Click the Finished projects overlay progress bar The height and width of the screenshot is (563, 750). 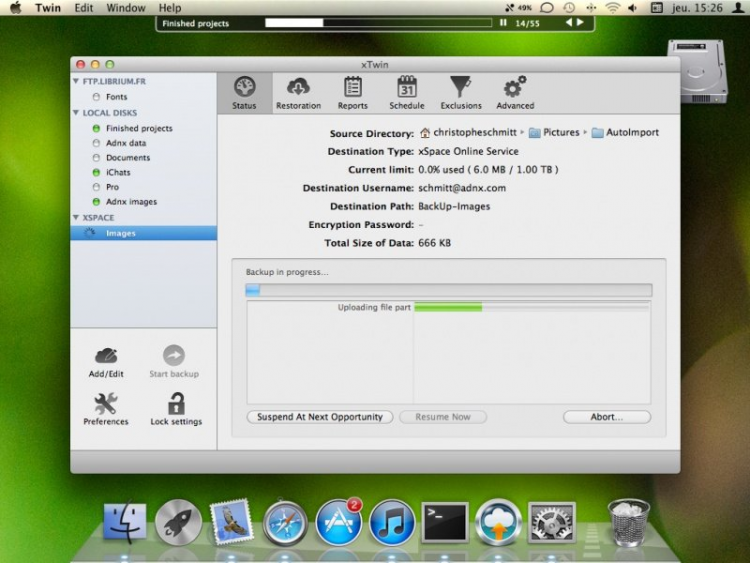click(378, 23)
